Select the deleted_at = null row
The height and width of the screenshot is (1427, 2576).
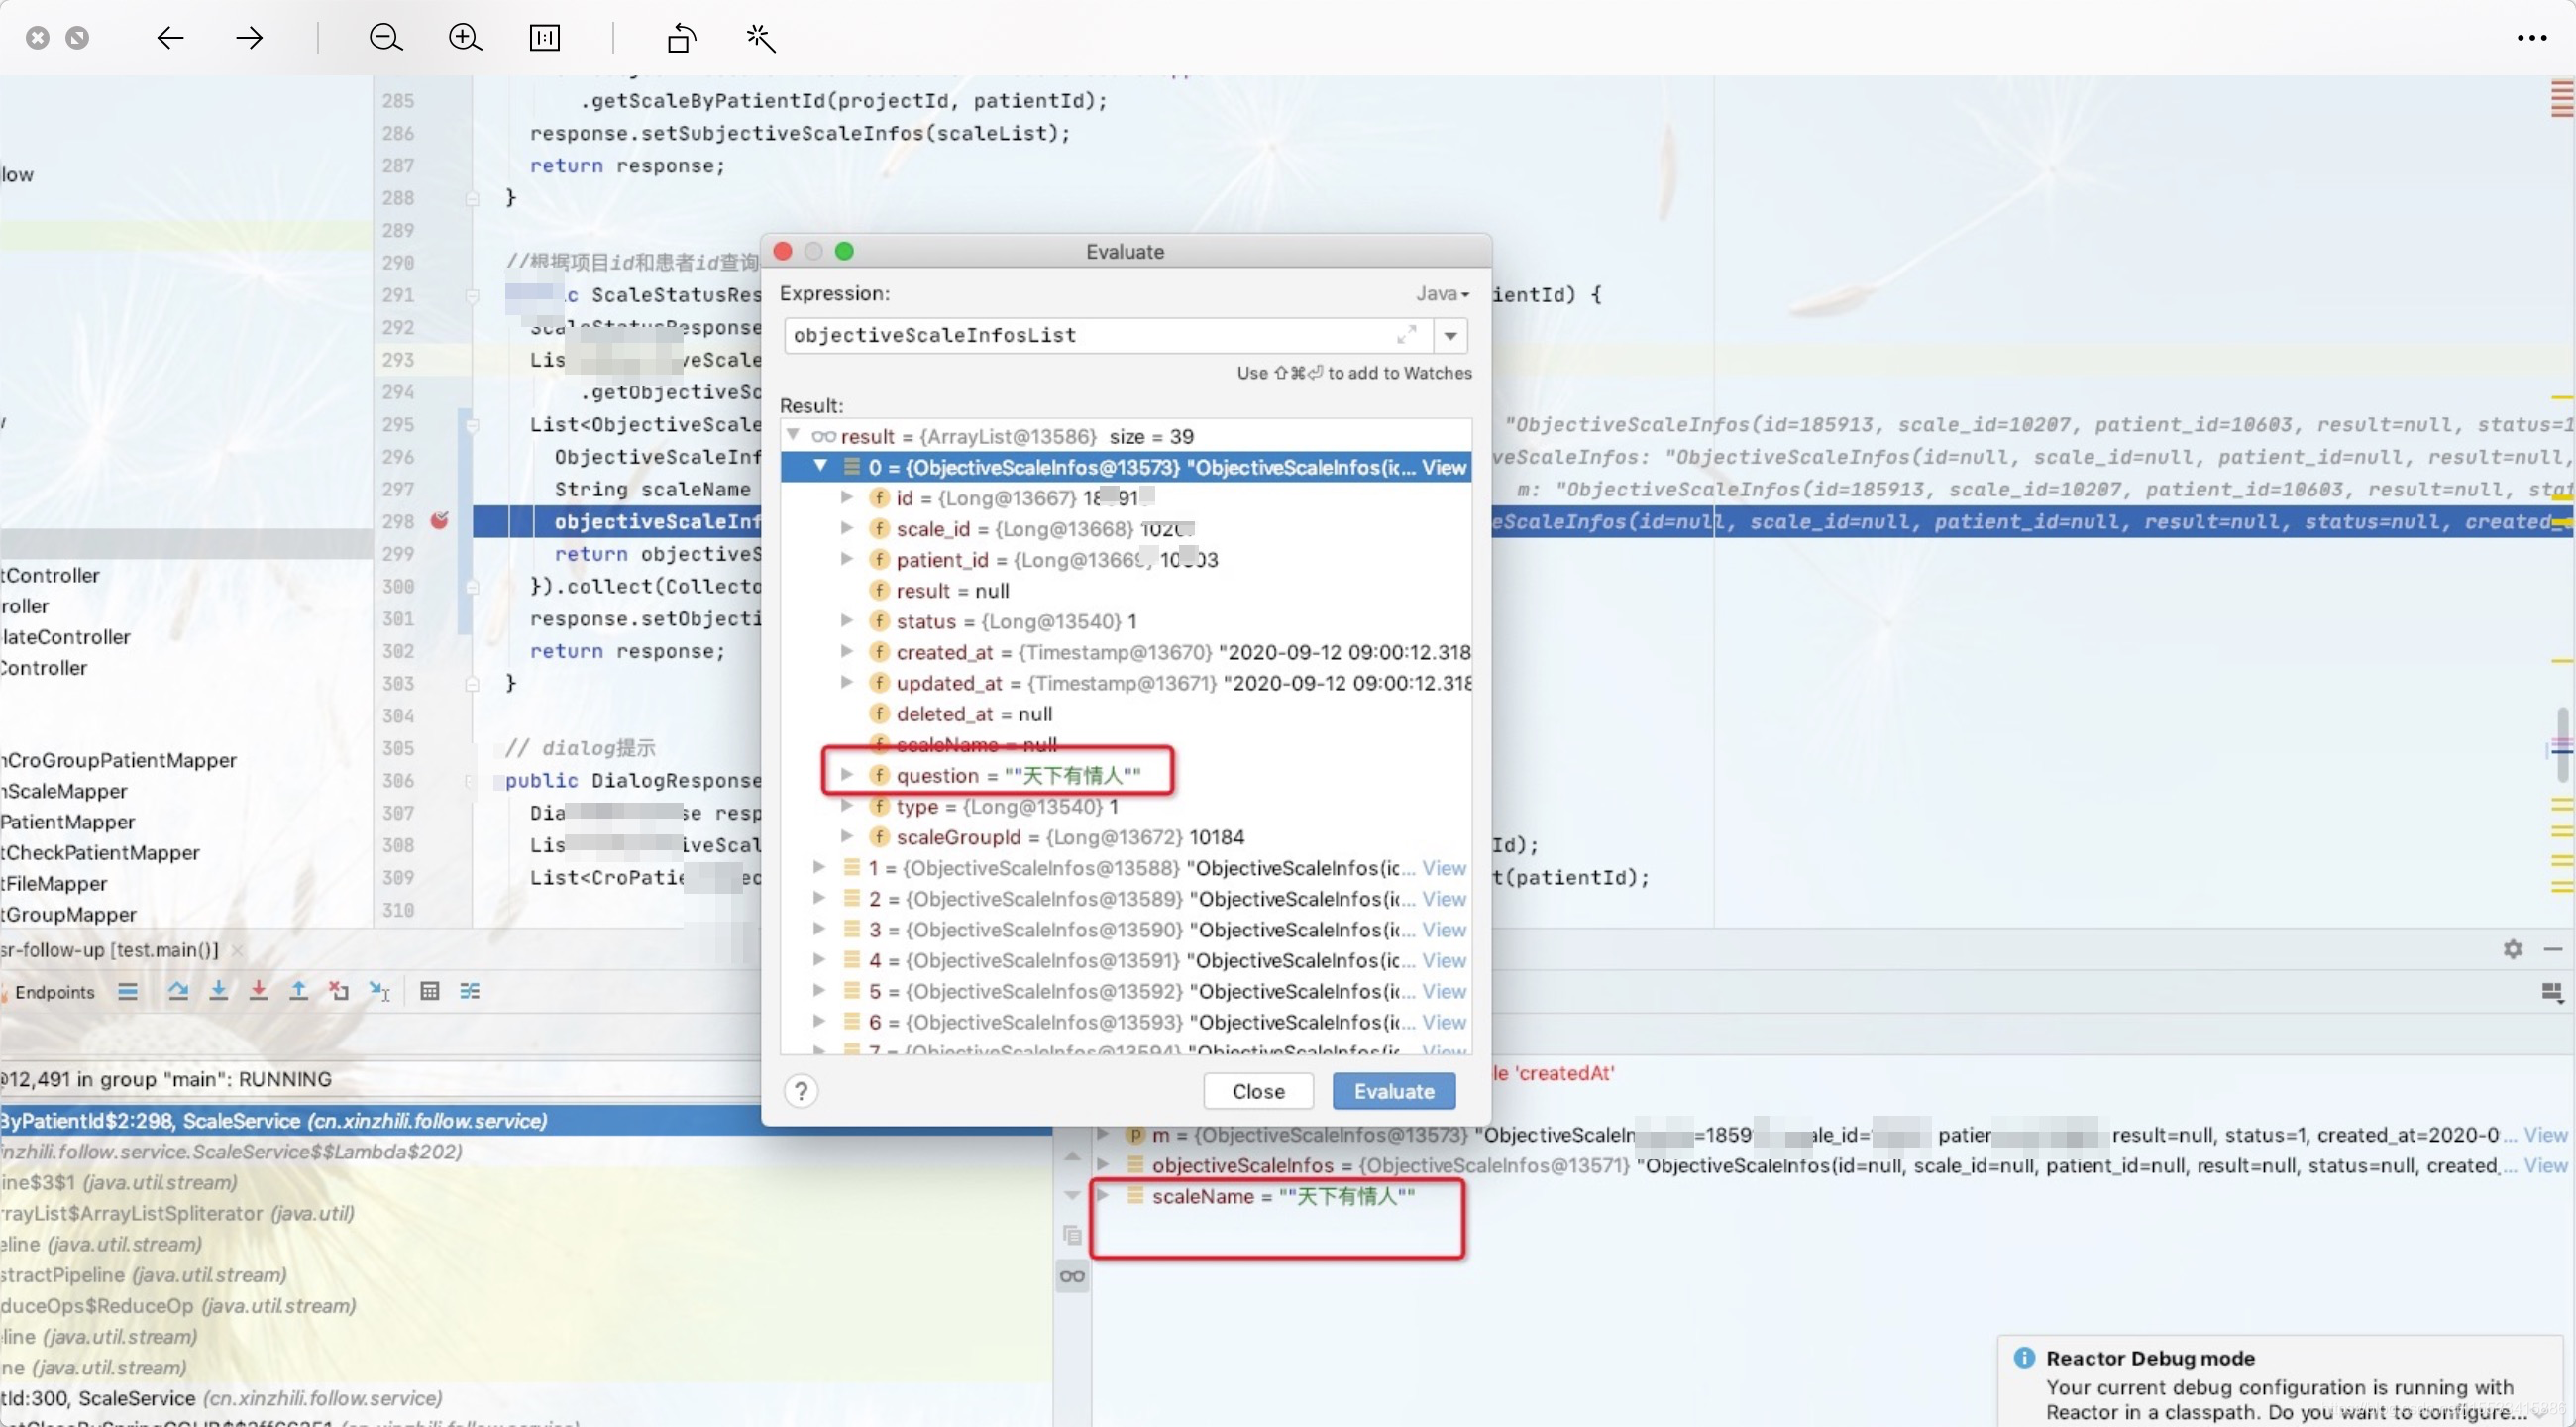tap(1125, 713)
